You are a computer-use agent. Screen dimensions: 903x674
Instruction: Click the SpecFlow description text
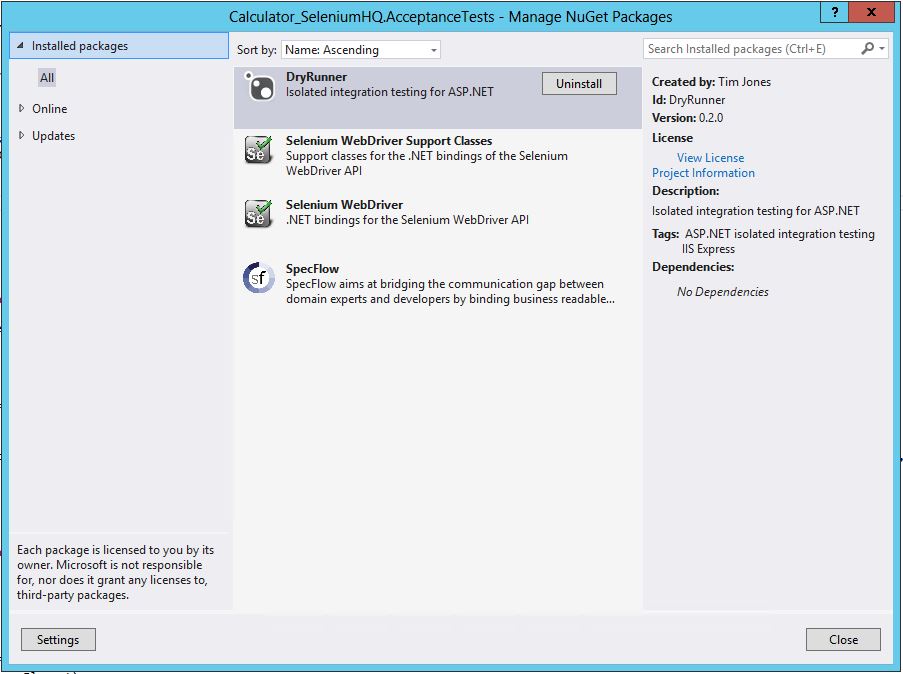click(450, 291)
